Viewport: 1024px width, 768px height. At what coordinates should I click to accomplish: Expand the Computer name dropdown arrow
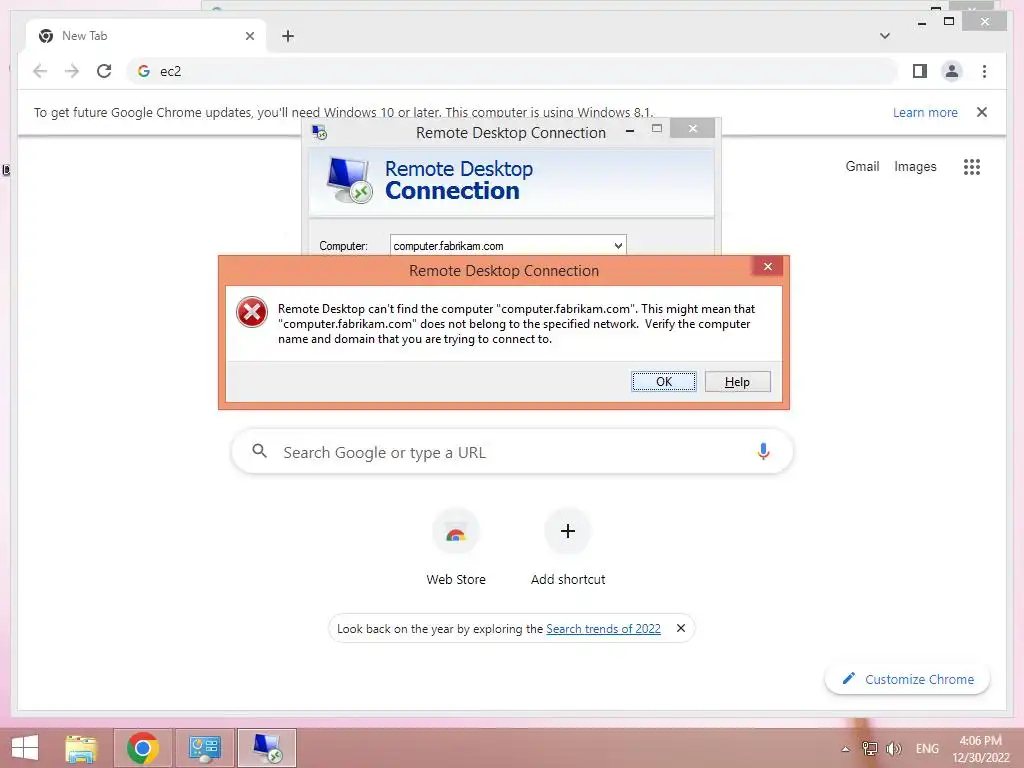tap(618, 246)
